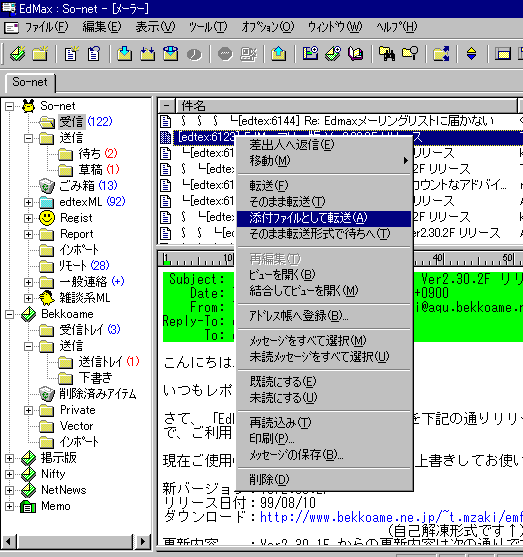
Task: Click the move-to-folder arrows icon
Action: [x=441, y=54]
